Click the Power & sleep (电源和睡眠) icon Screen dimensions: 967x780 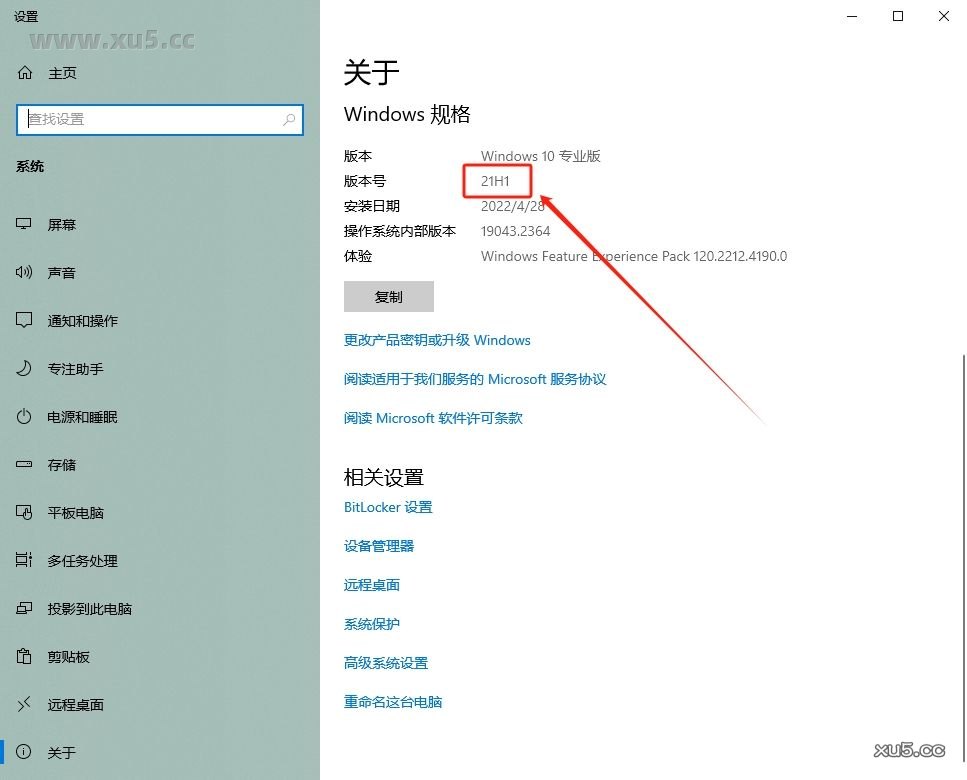(x=25, y=417)
